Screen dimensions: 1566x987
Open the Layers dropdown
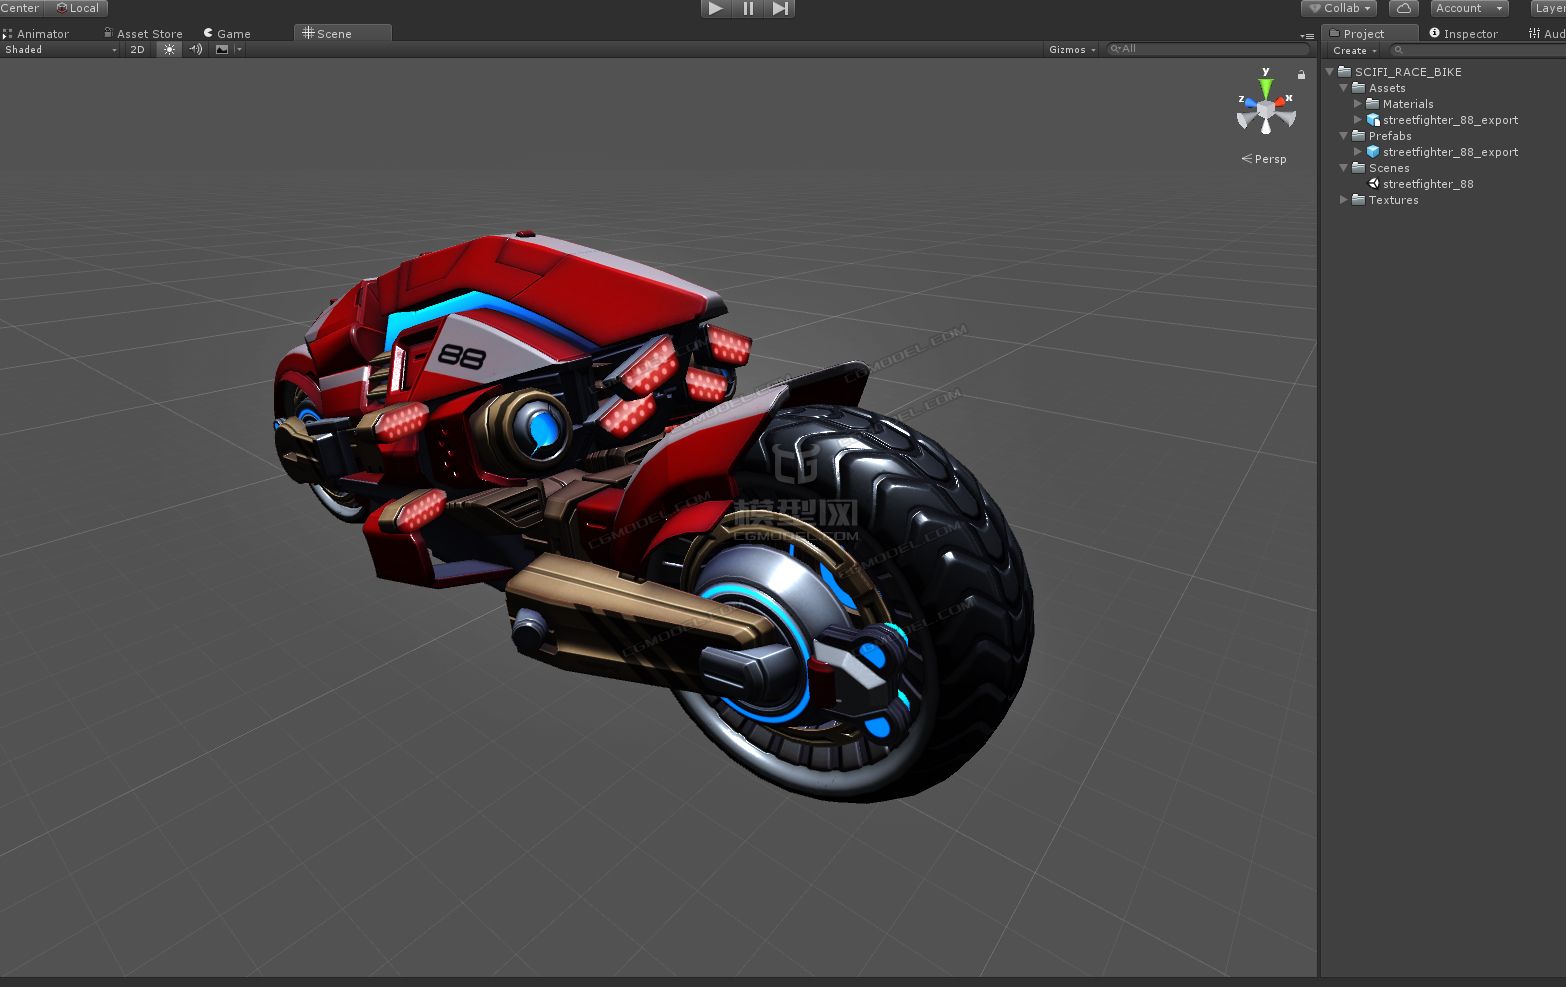click(1549, 8)
